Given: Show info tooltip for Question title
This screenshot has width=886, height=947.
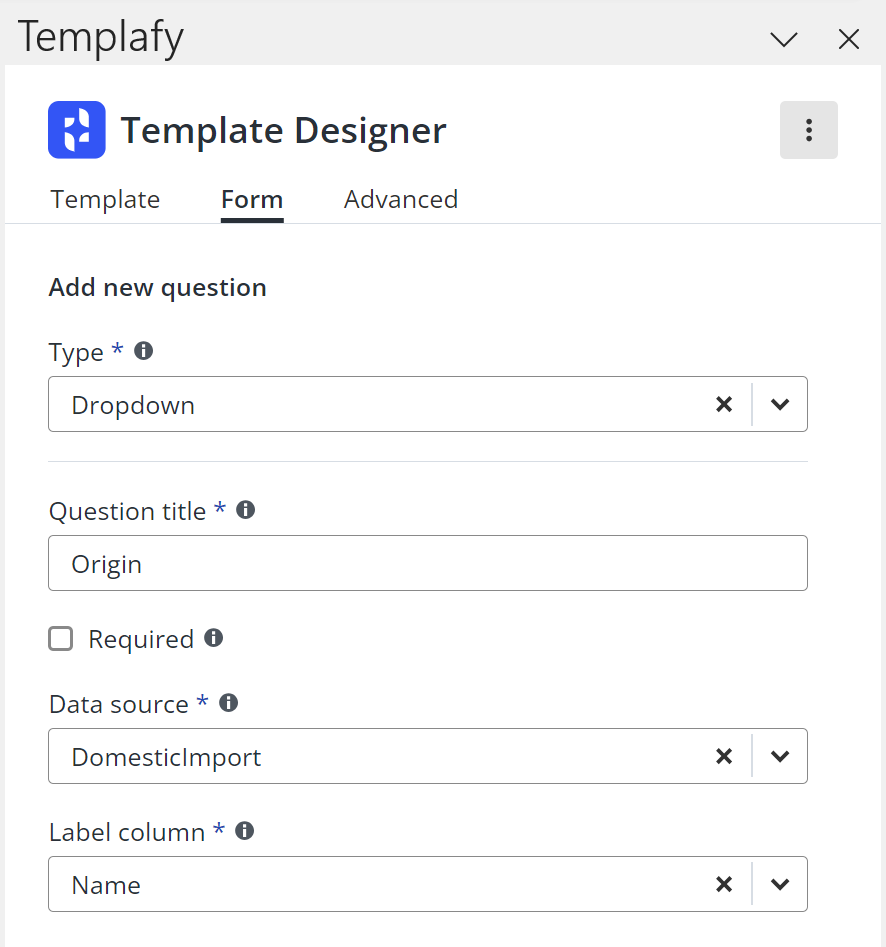Looking at the screenshot, I should [x=245, y=510].
